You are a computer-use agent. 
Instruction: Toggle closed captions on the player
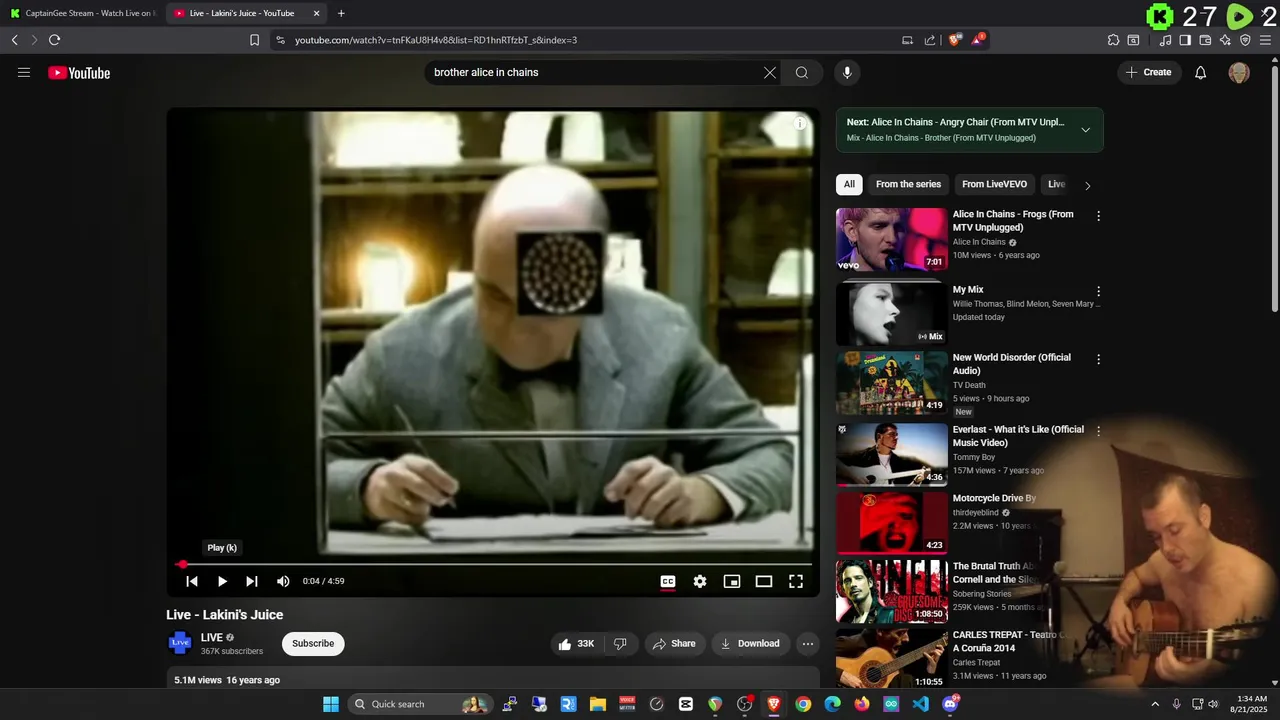point(668,581)
